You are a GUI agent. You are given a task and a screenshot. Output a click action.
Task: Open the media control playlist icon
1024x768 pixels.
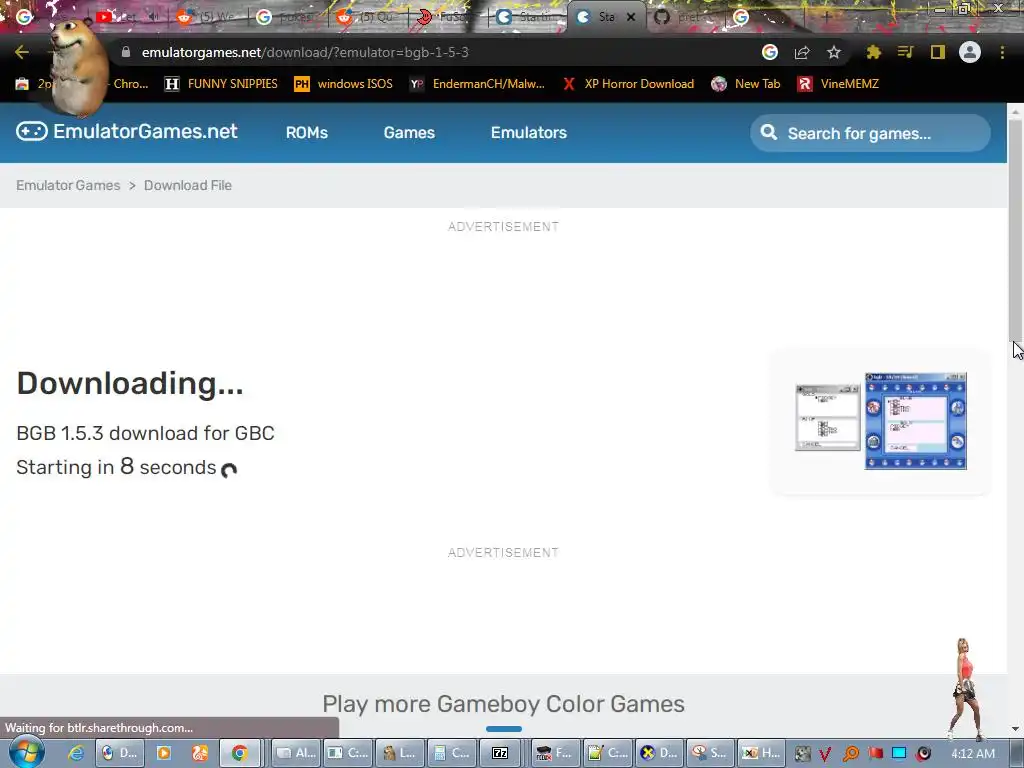click(905, 52)
